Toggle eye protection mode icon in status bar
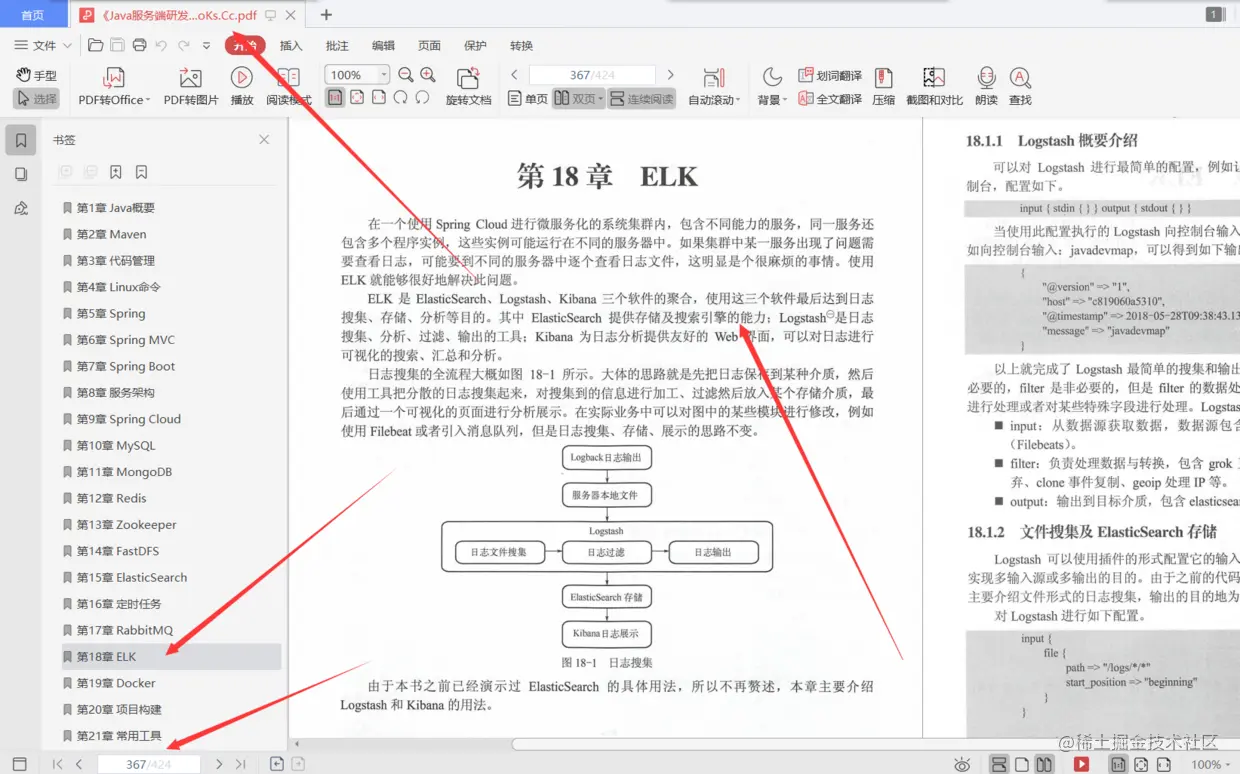 pos(962,764)
